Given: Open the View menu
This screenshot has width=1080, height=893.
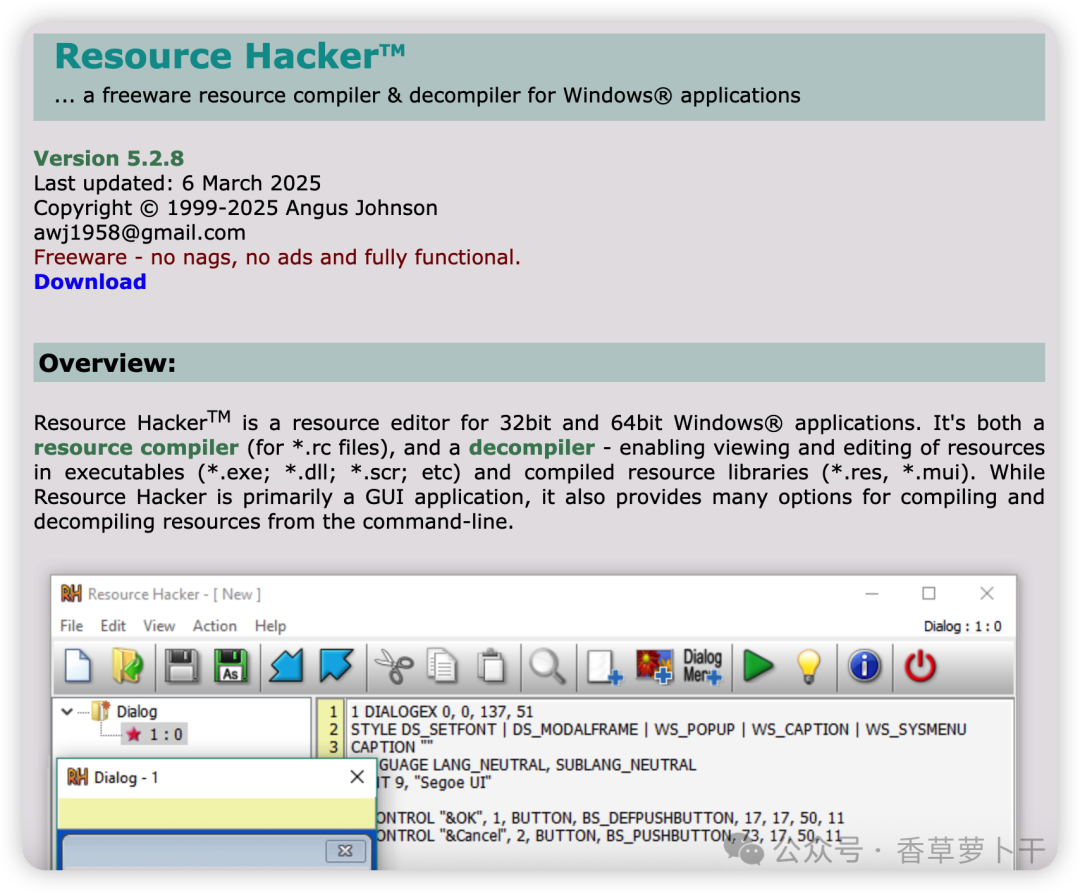Looking at the screenshot, I should (x=159, y=626).
